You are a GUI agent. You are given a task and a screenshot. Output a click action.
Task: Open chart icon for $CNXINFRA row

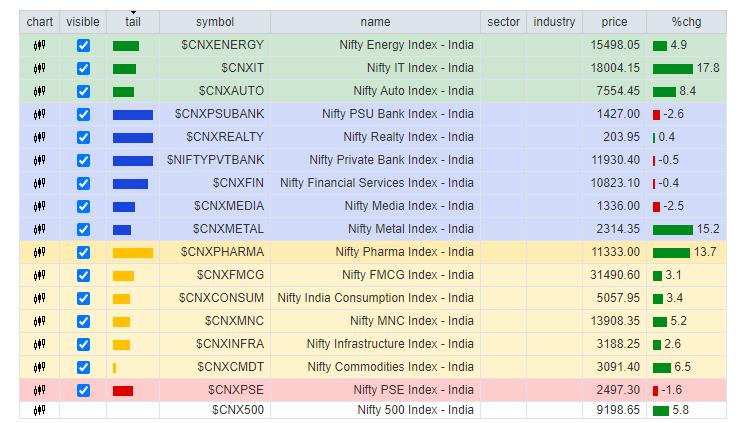click(x=39, y=345)
